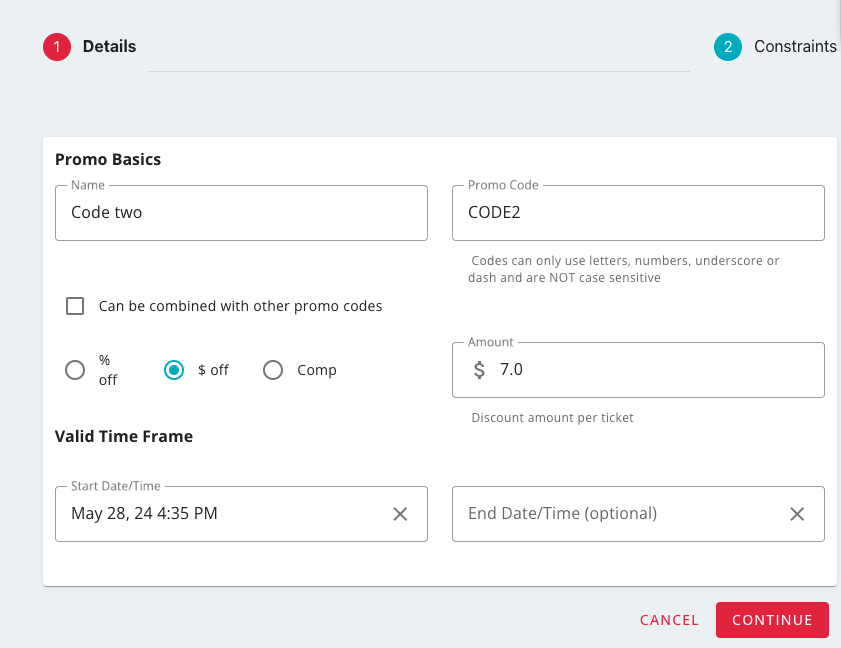The image size is (841, 648).
Task: Click the Valid Time Frame heading
Action: [124, 436]
